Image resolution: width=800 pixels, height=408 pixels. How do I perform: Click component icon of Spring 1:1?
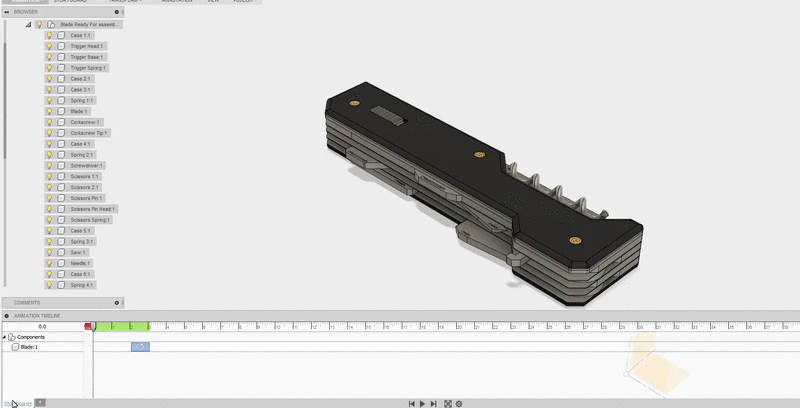click(61, 100)
